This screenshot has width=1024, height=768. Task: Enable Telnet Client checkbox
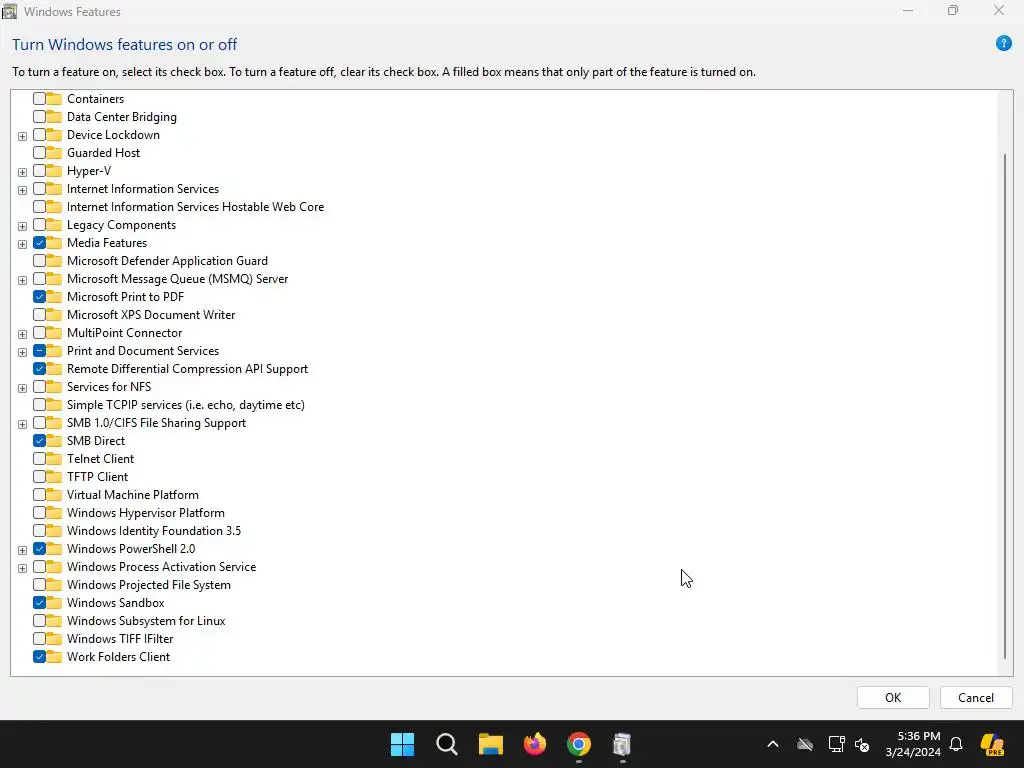[x=39, y=458]
